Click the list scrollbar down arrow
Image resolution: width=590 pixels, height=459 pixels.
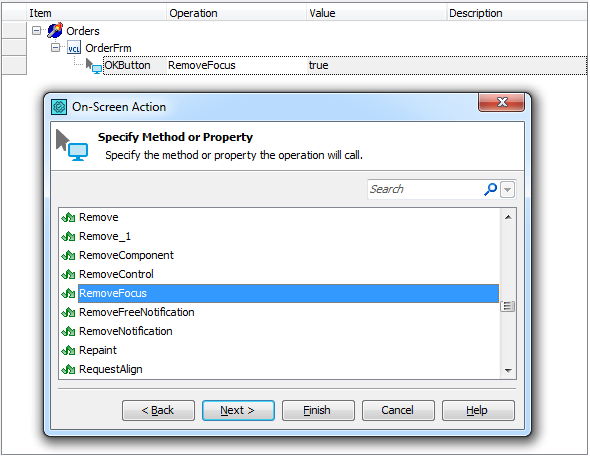(x=508, y=371)
